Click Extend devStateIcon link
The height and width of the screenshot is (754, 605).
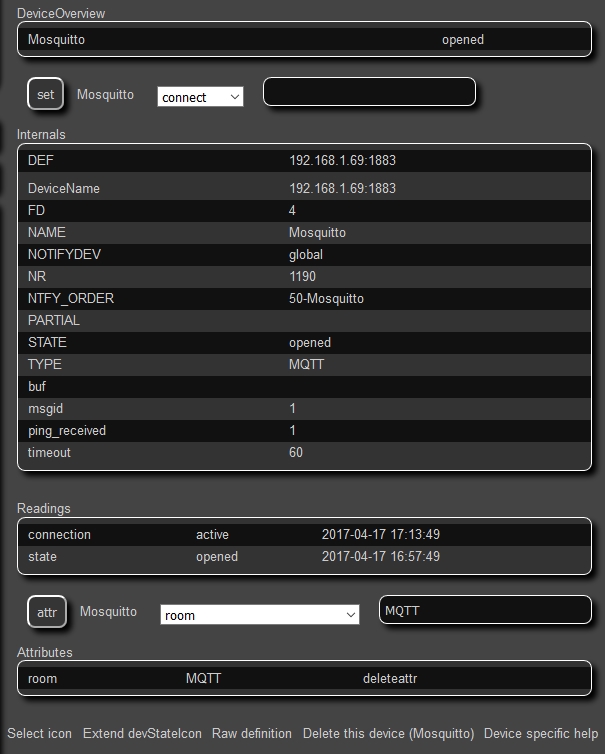click(142, 733)
